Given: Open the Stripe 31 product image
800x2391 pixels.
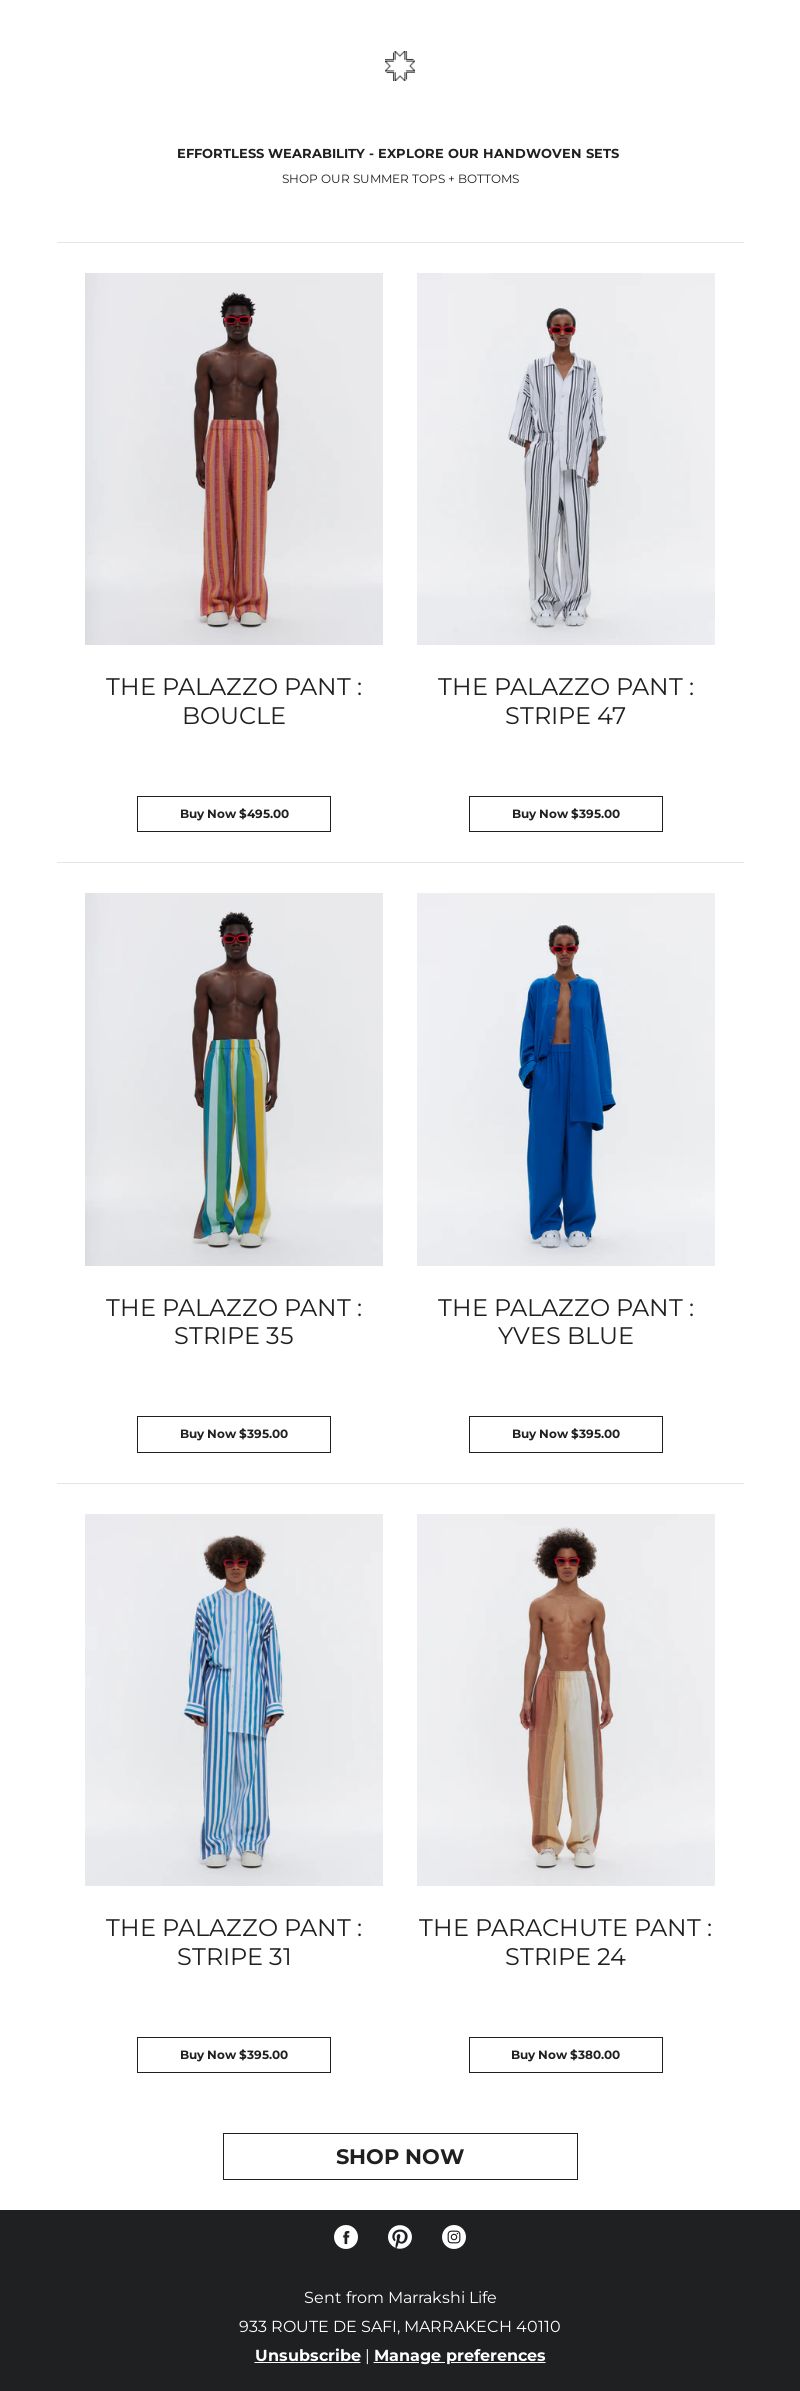Looking at the screenshot, I should point(234,1700).
